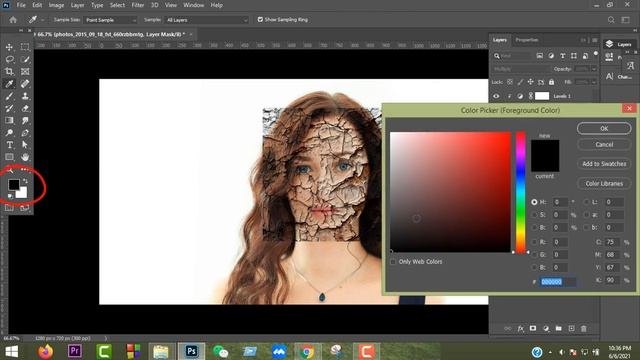Select the Quick Selection tool

pos(25,59)
